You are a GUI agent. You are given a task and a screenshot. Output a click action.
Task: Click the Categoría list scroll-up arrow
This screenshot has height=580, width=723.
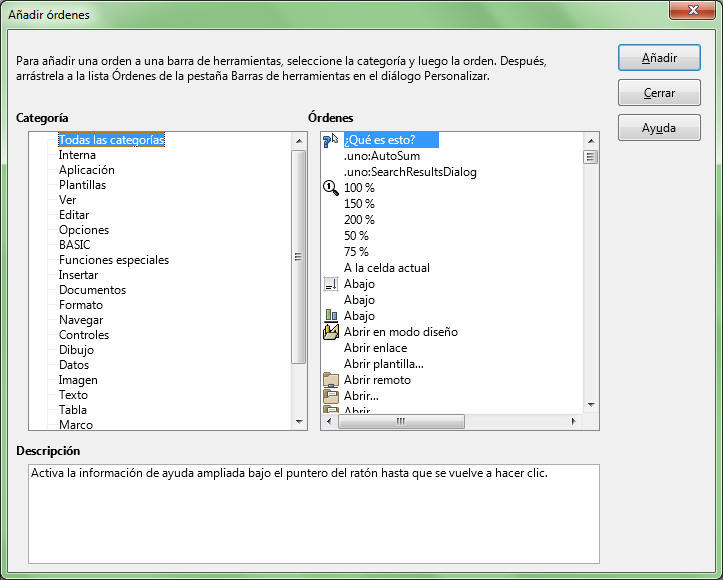[298, 140]
